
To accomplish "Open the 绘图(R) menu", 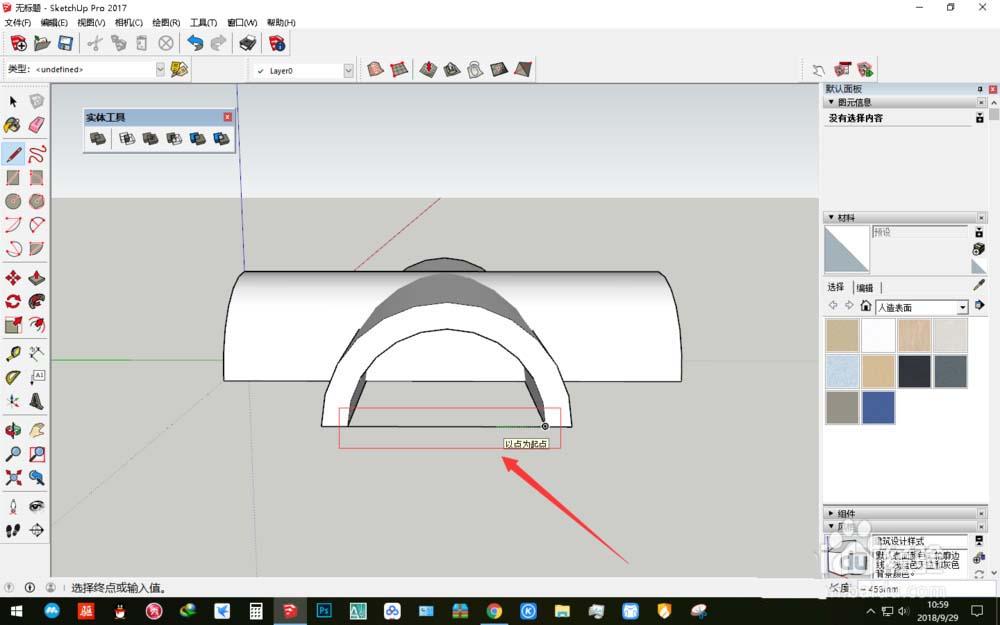I will tap(166, 22).
